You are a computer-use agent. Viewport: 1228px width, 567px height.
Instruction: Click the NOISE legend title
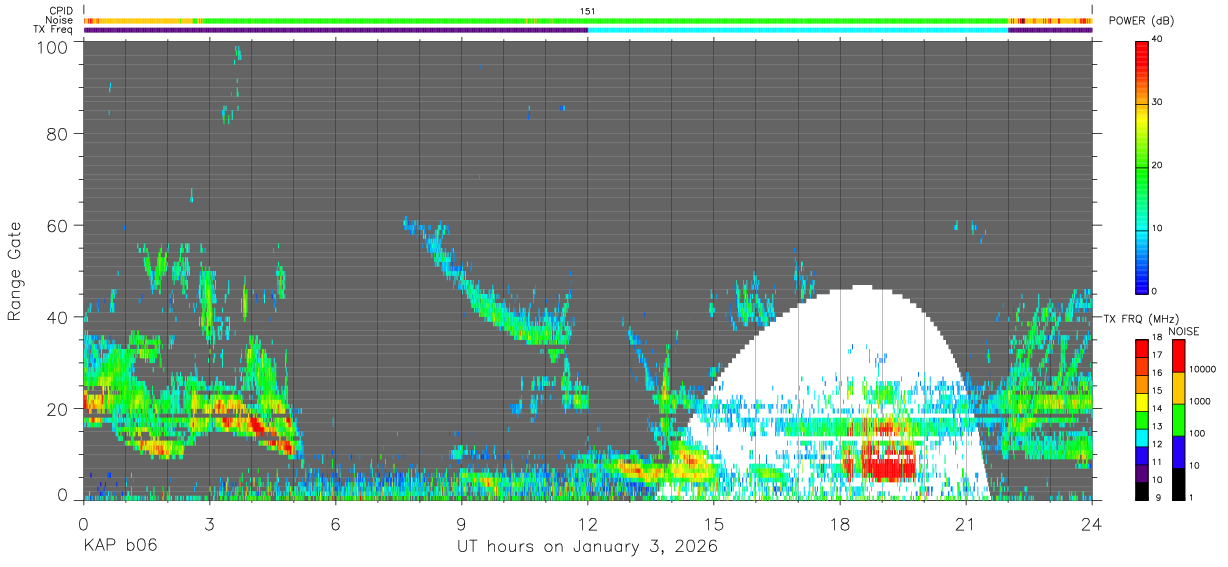[1184, 331]
